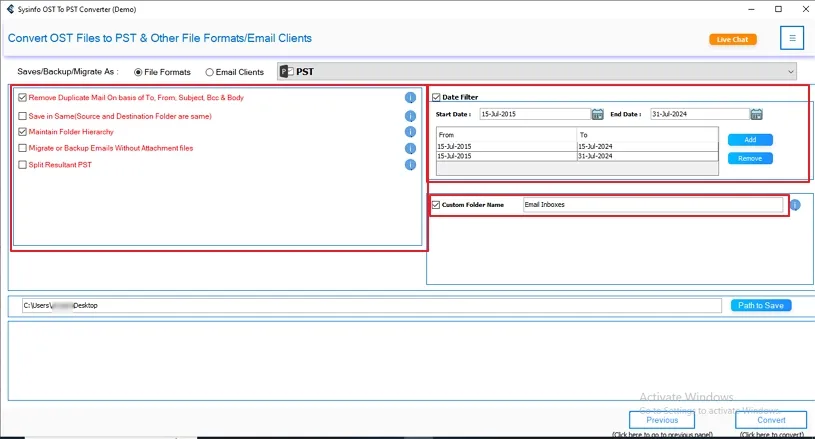This screenshot has width=815, height=439.
Task: Open the hamburger menu at top right
Action: tap(791, 39)
